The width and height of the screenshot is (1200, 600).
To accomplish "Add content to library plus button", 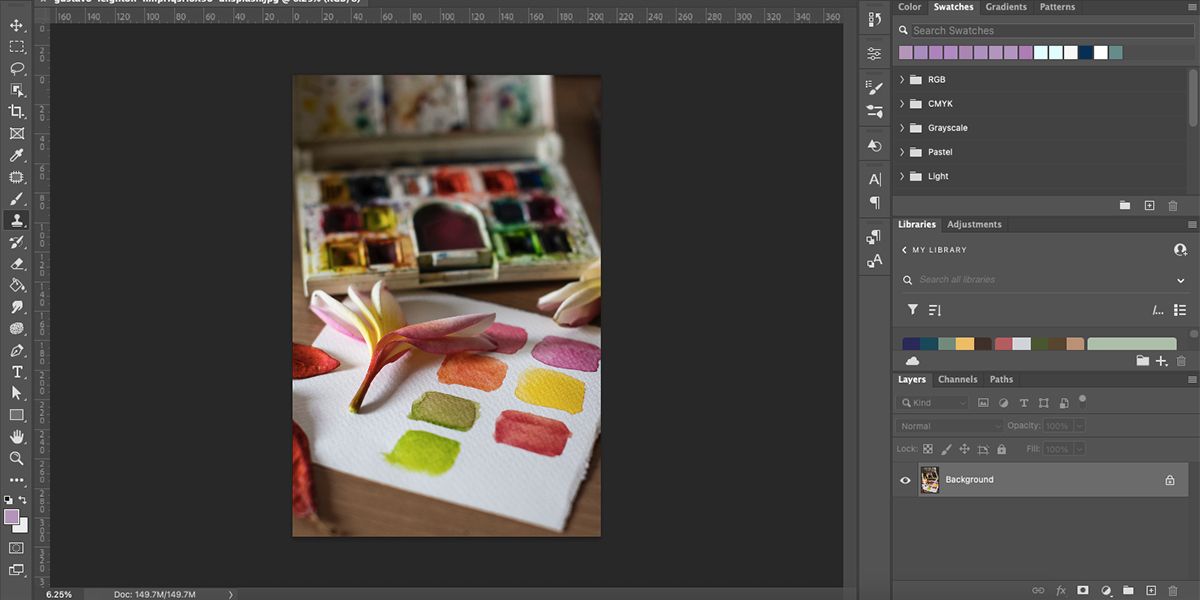I will click(x=1161, y=361).
